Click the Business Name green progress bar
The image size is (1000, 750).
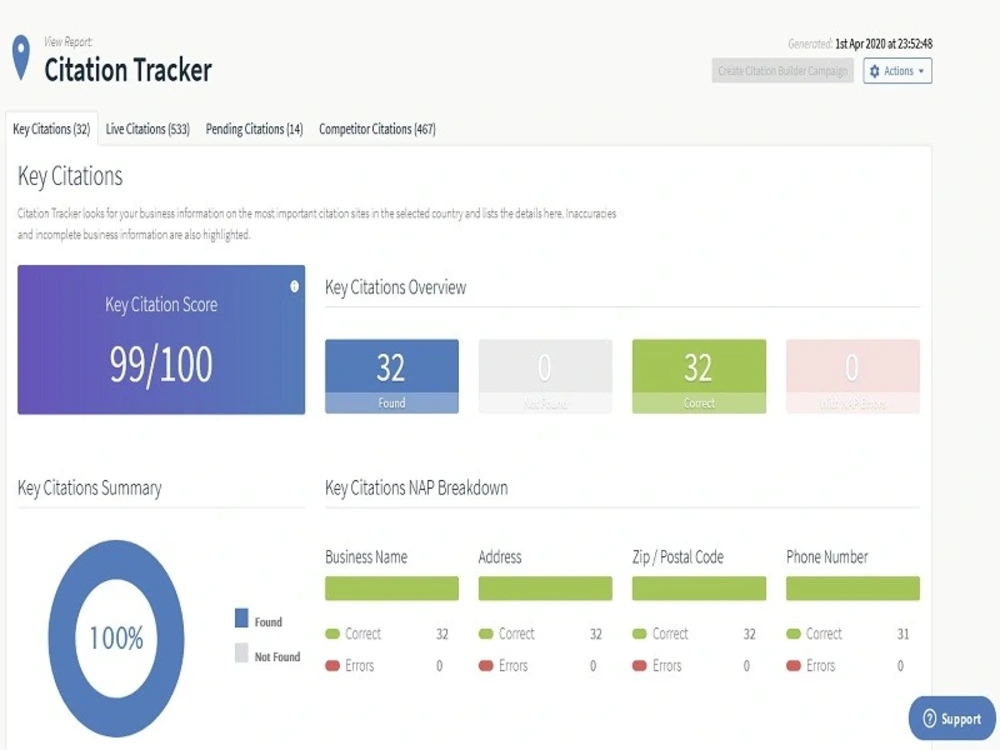tap(392, 588)
